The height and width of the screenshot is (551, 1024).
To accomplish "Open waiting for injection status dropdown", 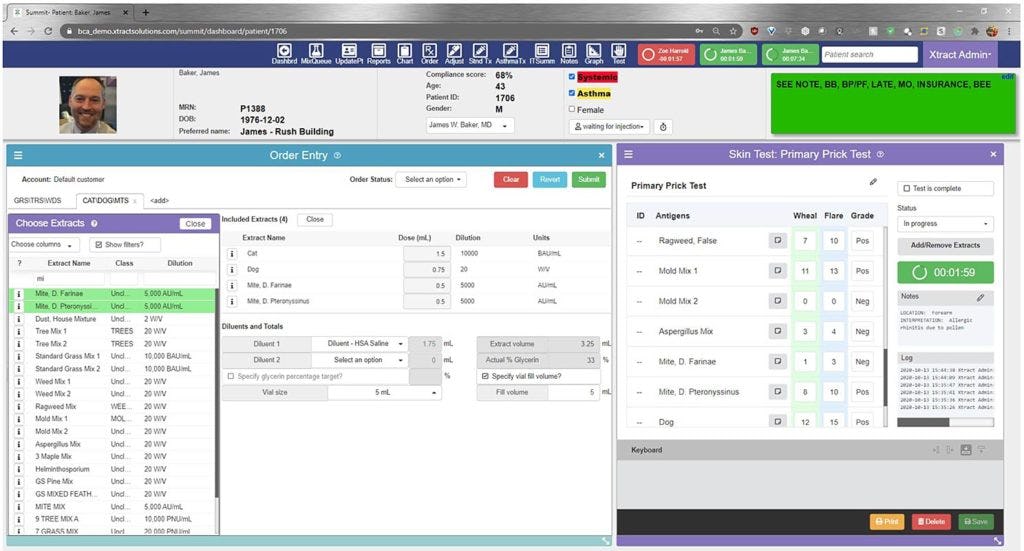I will 609,127.
